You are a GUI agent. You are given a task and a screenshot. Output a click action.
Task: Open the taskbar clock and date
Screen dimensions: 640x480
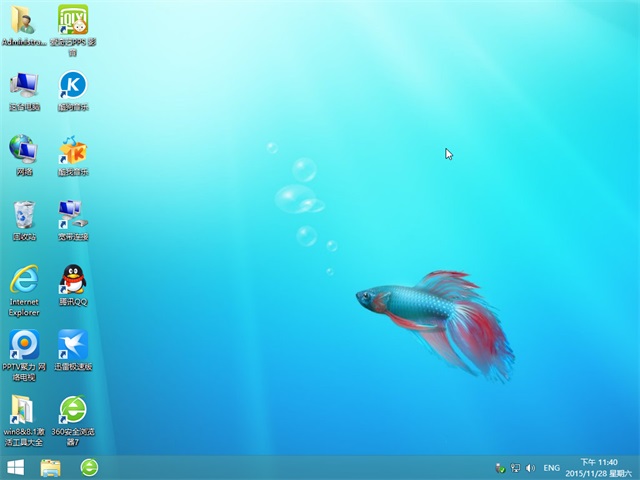[x=600, y=467]
